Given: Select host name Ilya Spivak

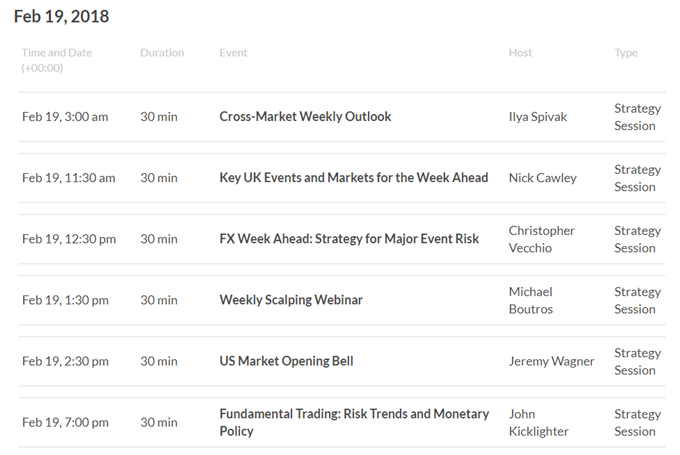Looking at the screenshot, I should pyautogui.click(x=538, y=117).
